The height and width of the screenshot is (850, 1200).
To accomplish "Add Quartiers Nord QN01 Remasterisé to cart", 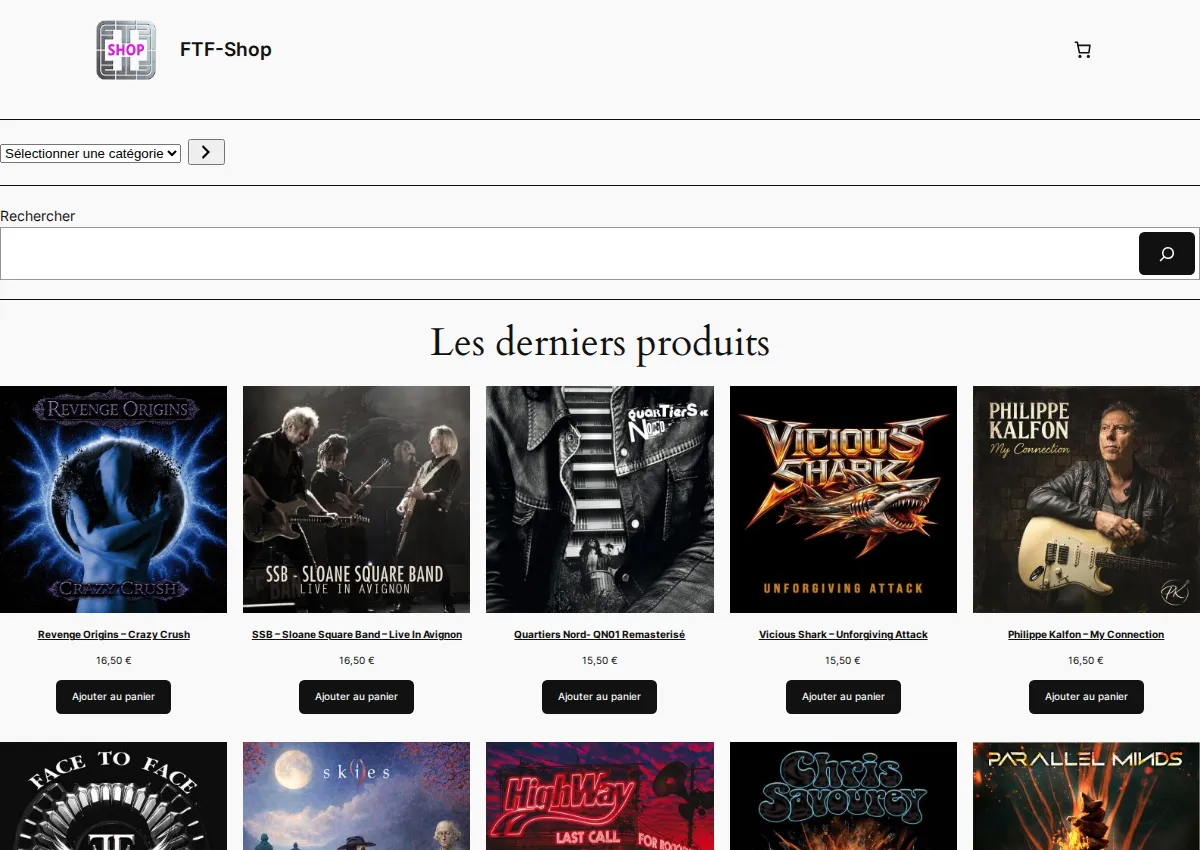I will coord(599,697).
